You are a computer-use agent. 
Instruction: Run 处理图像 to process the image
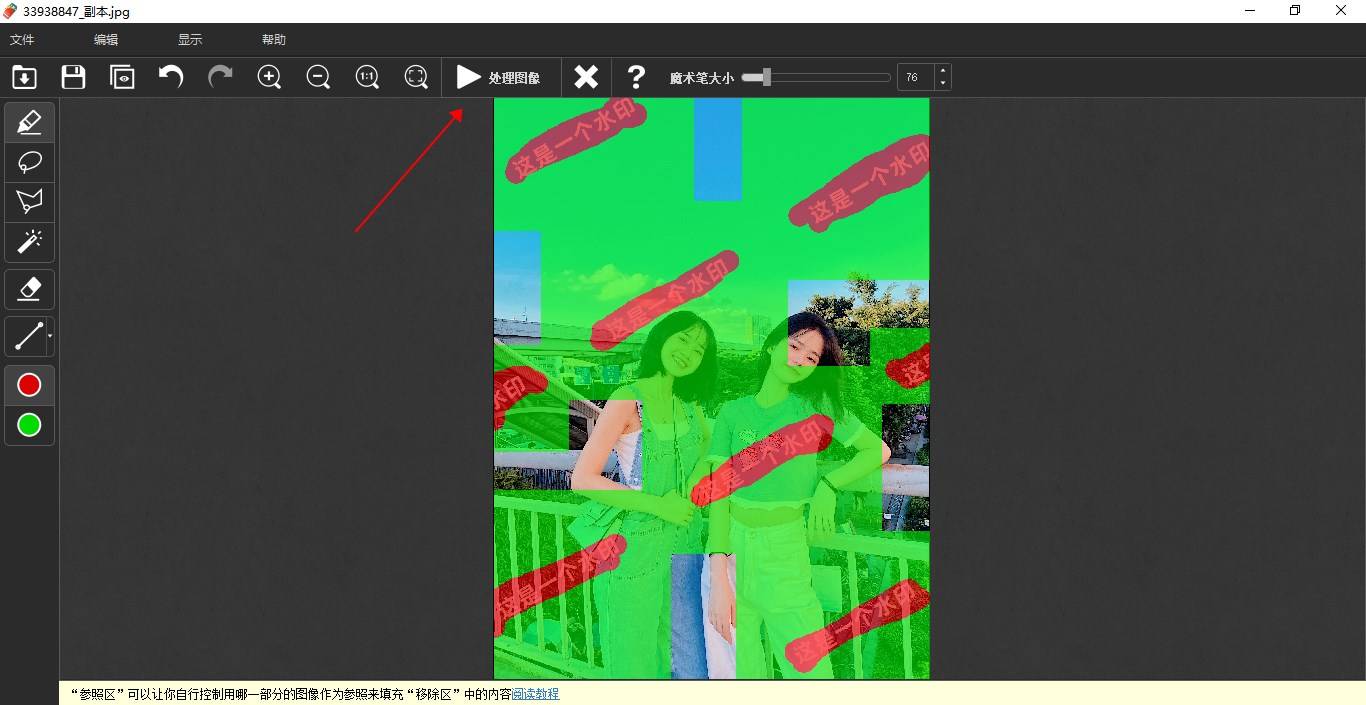click(x=500, y=77)
